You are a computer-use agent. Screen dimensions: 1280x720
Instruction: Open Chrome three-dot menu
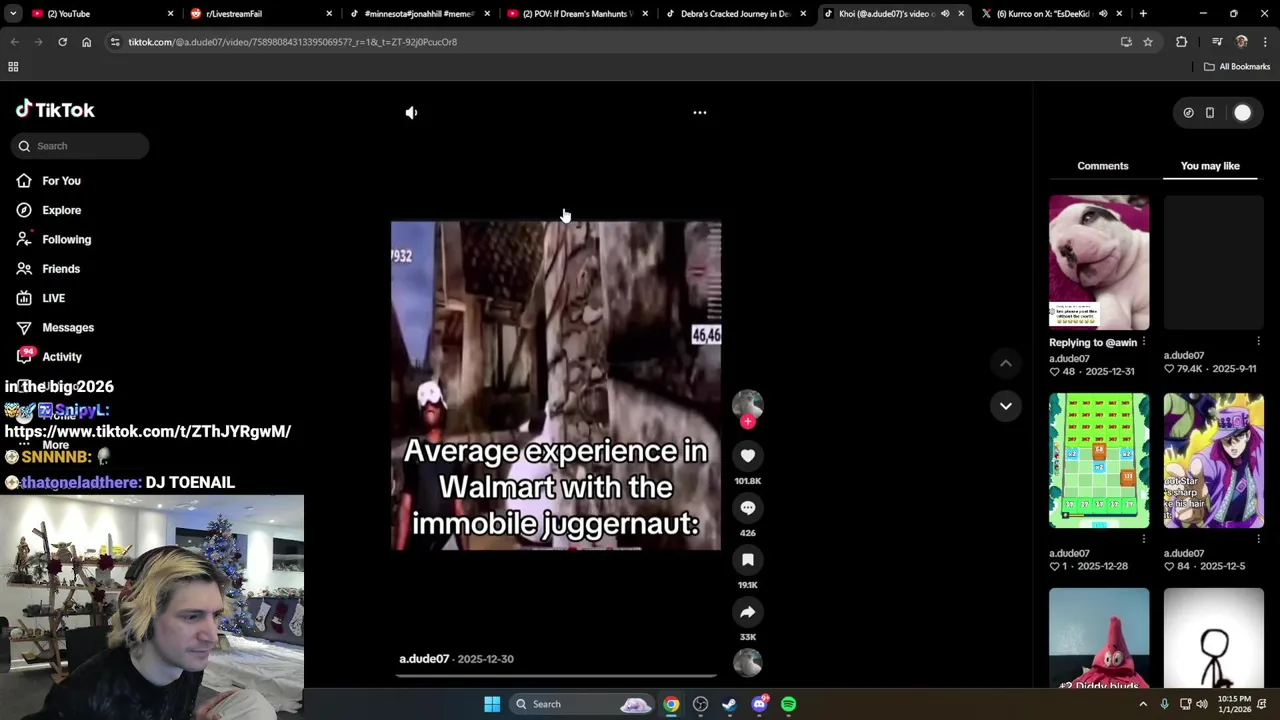[x=1265, y=42]
